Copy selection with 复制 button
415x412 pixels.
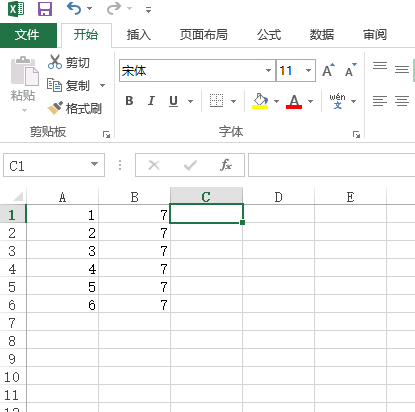point(69,85)
